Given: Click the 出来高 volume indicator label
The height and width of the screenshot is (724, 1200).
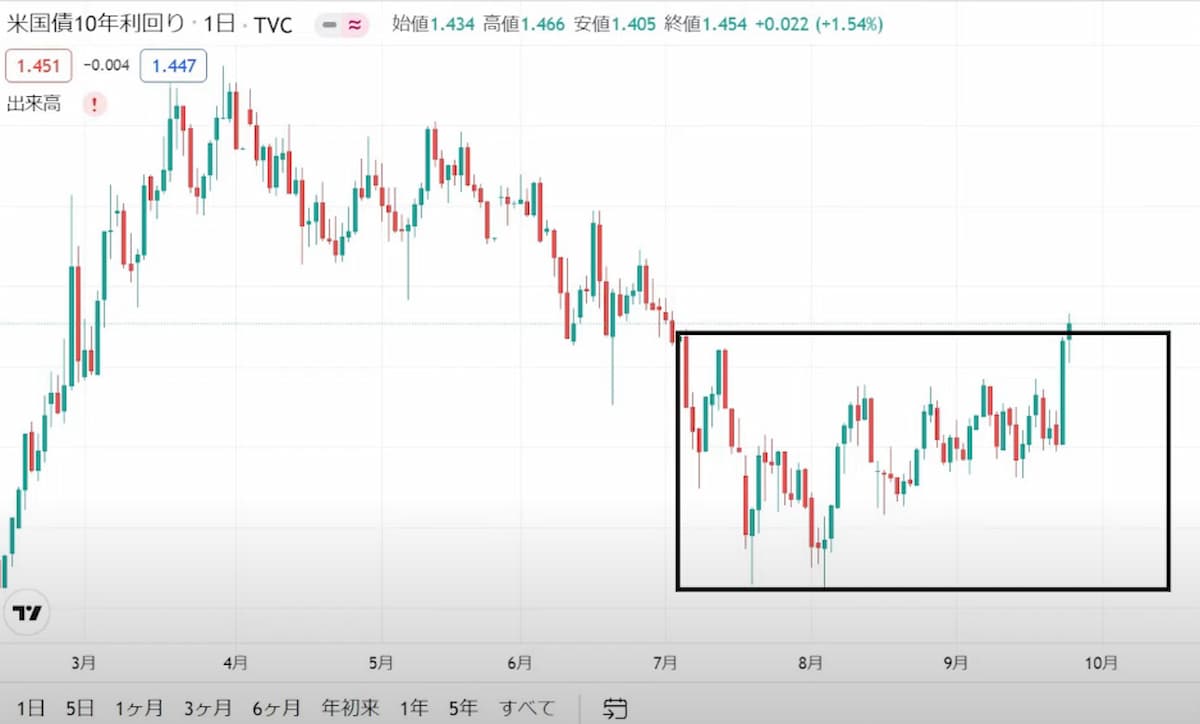Looking at the screenshot, I should pos(34,104).
